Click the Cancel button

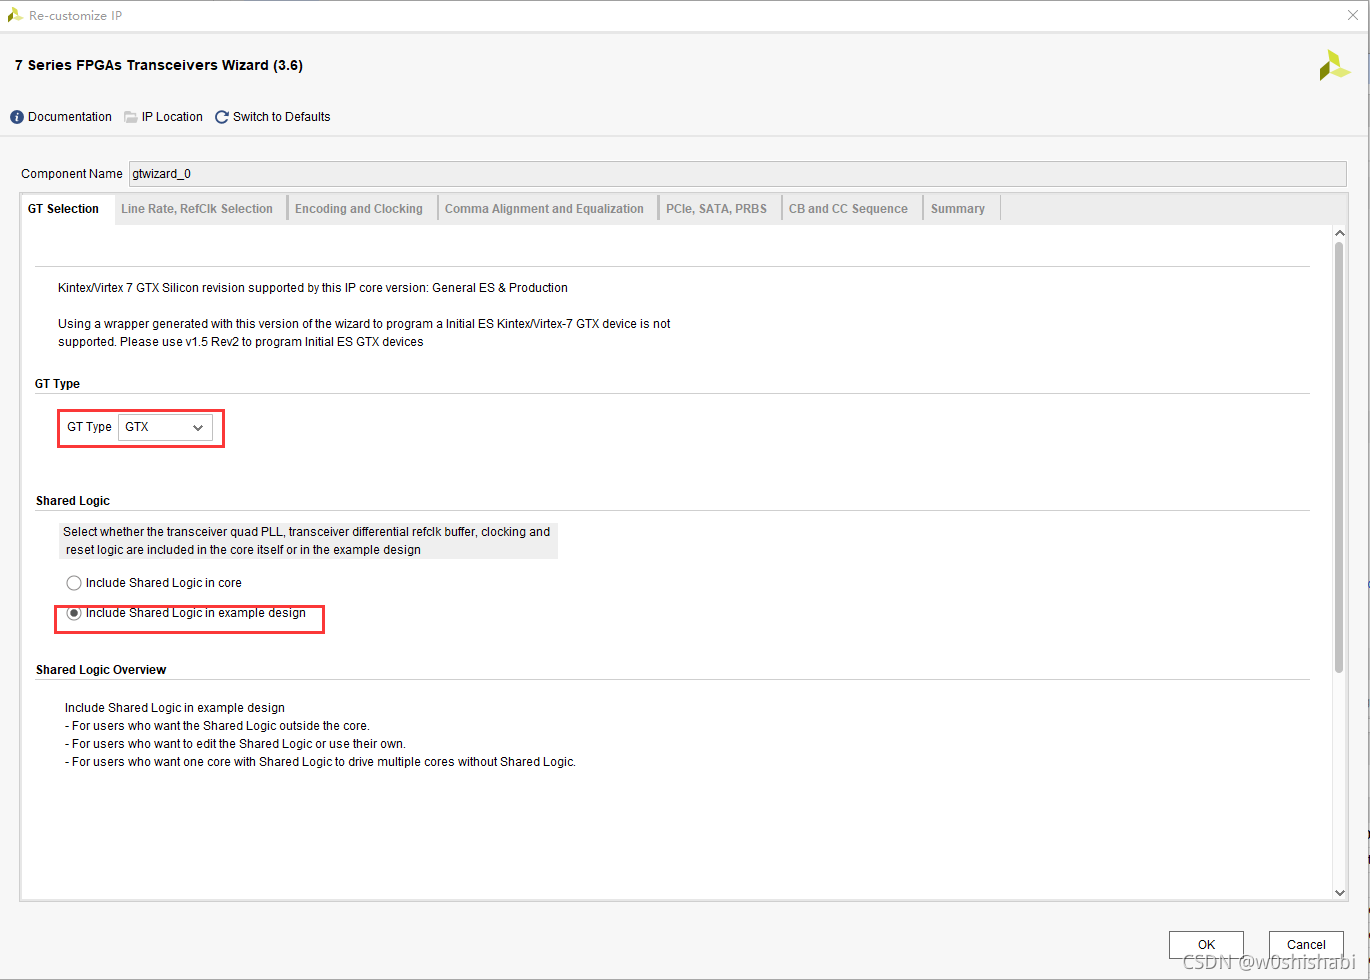pyautogui.click(x=1306, y=944)
